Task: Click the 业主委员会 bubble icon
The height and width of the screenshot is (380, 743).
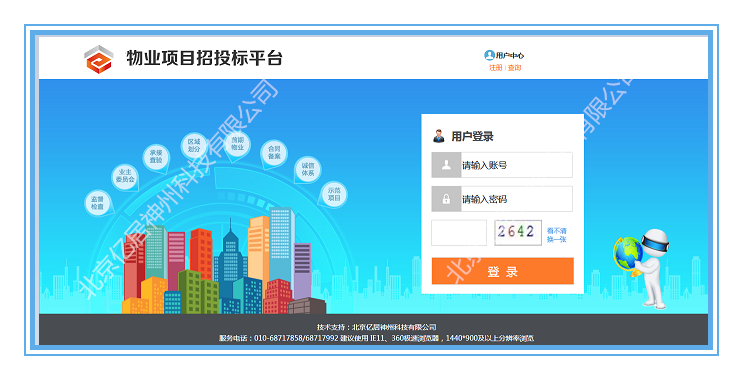Action: [125, 176]
